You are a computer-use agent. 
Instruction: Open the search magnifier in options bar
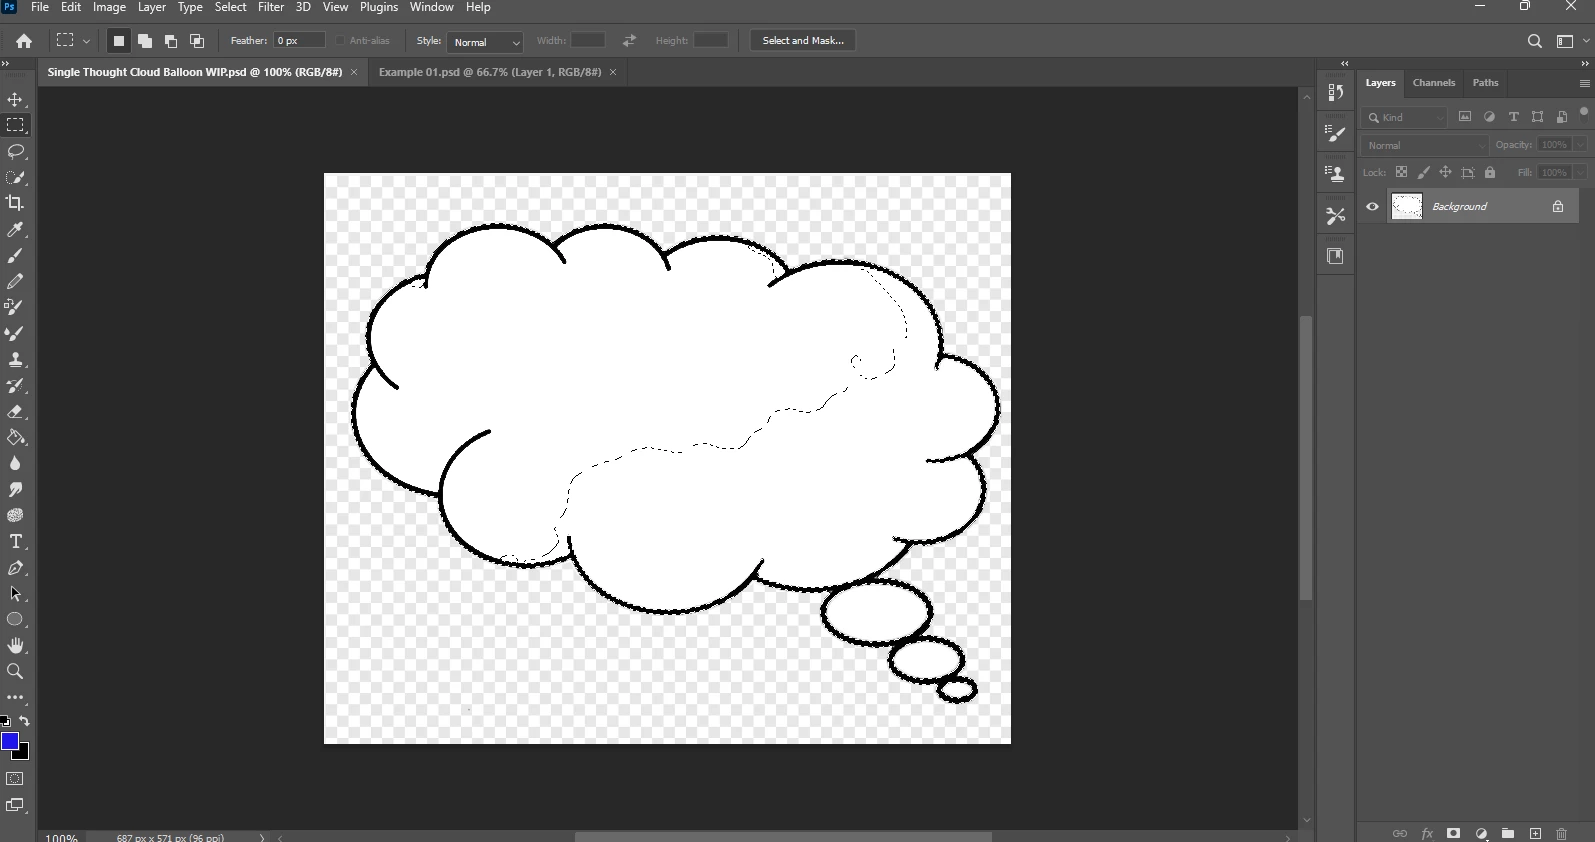pos(1535,41)
